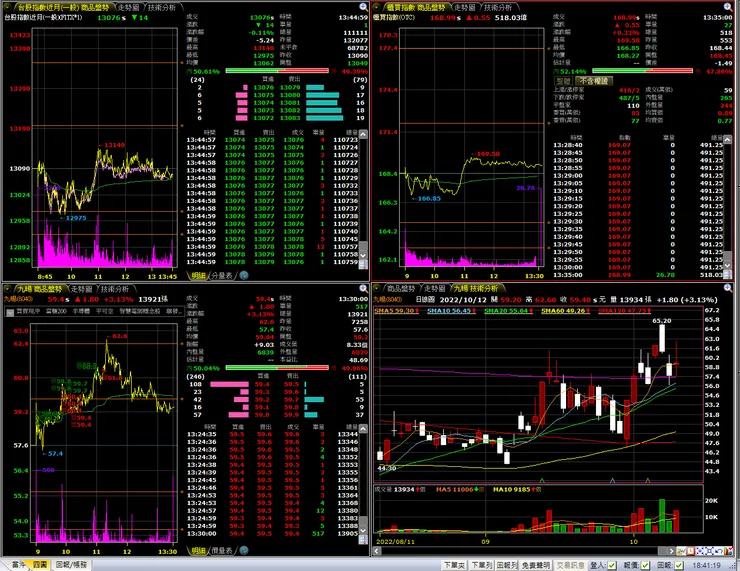Image resolution: width=740 pixels, height=571 pixels.
Task: Click futures inner/outer ratio bar
Action: [x=277, y=71]
